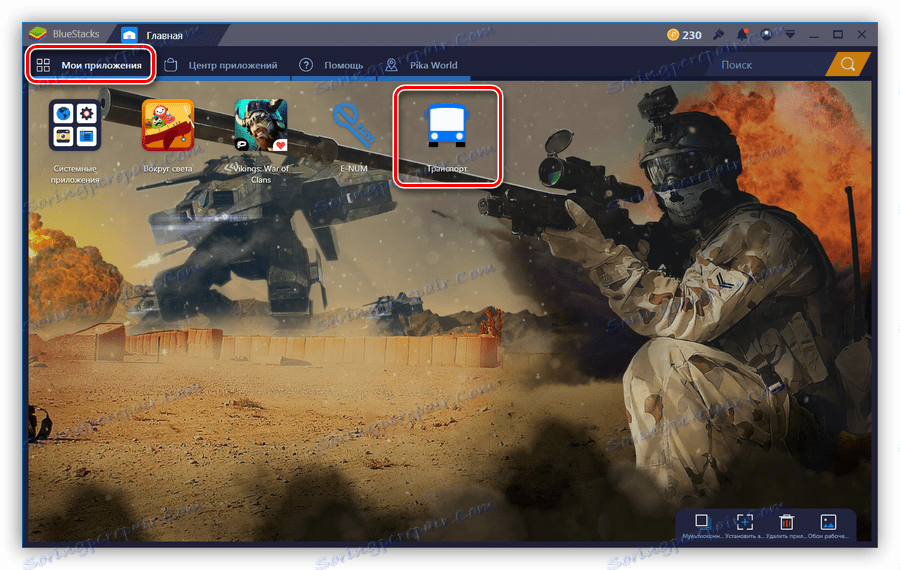The height and width of the screenshot is (570, 900).
Task: Open the notifications bell
Action: click(x=742, y=34)
